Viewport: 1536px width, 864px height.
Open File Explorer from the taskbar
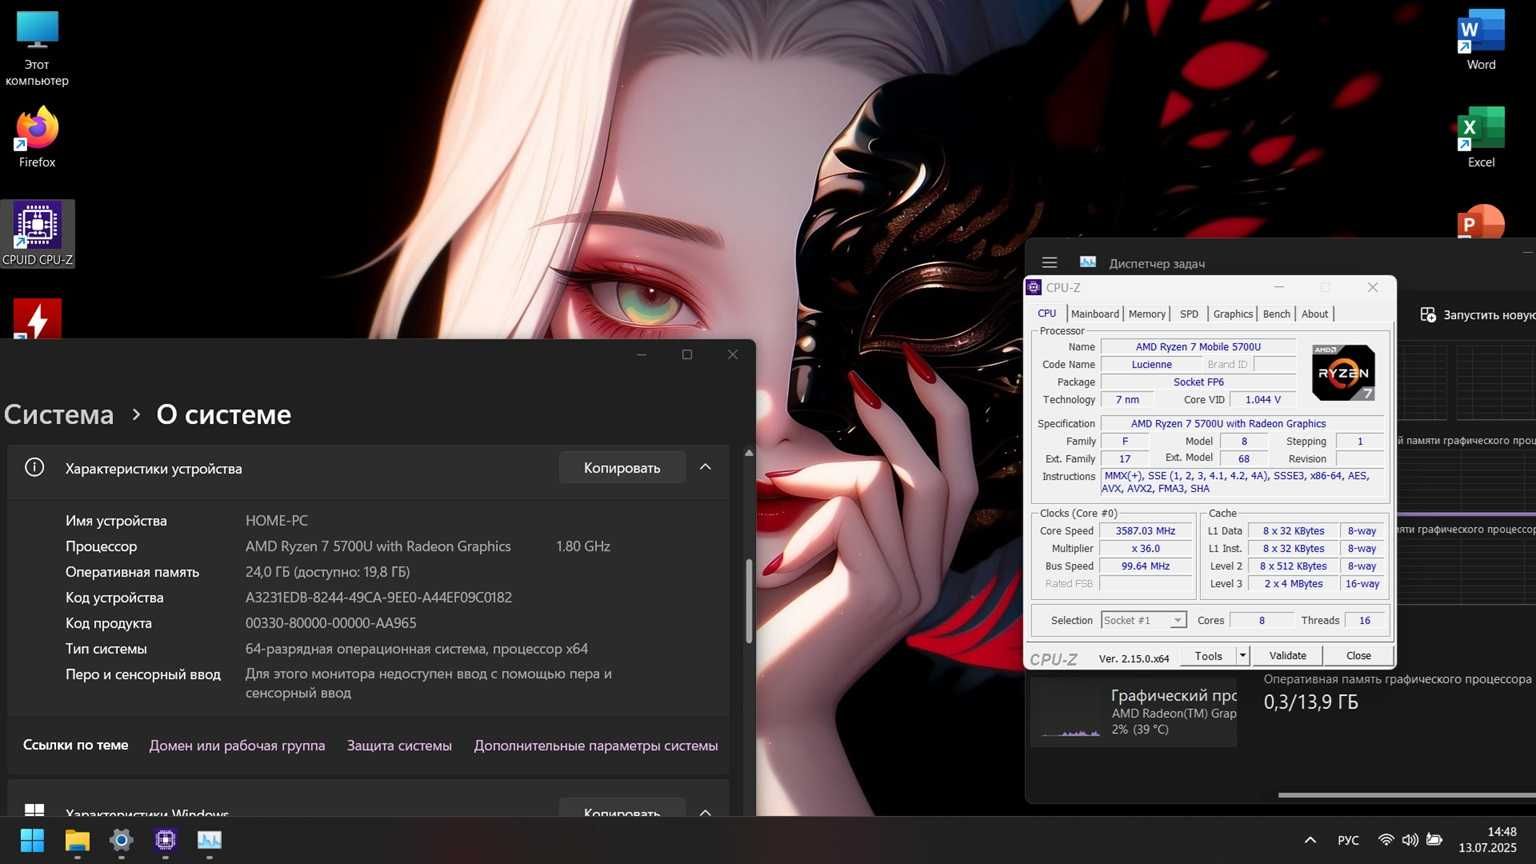pyautogui.click(x=77, y=840)
